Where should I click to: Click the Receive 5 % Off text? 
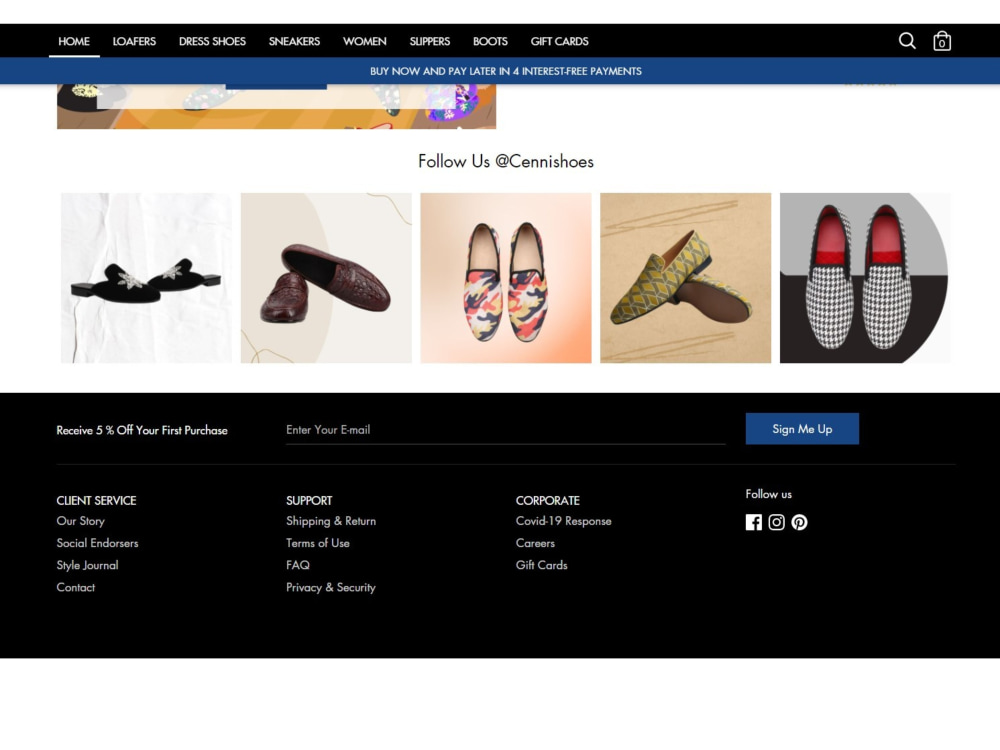pyautogui.click(x=142, y=430)
